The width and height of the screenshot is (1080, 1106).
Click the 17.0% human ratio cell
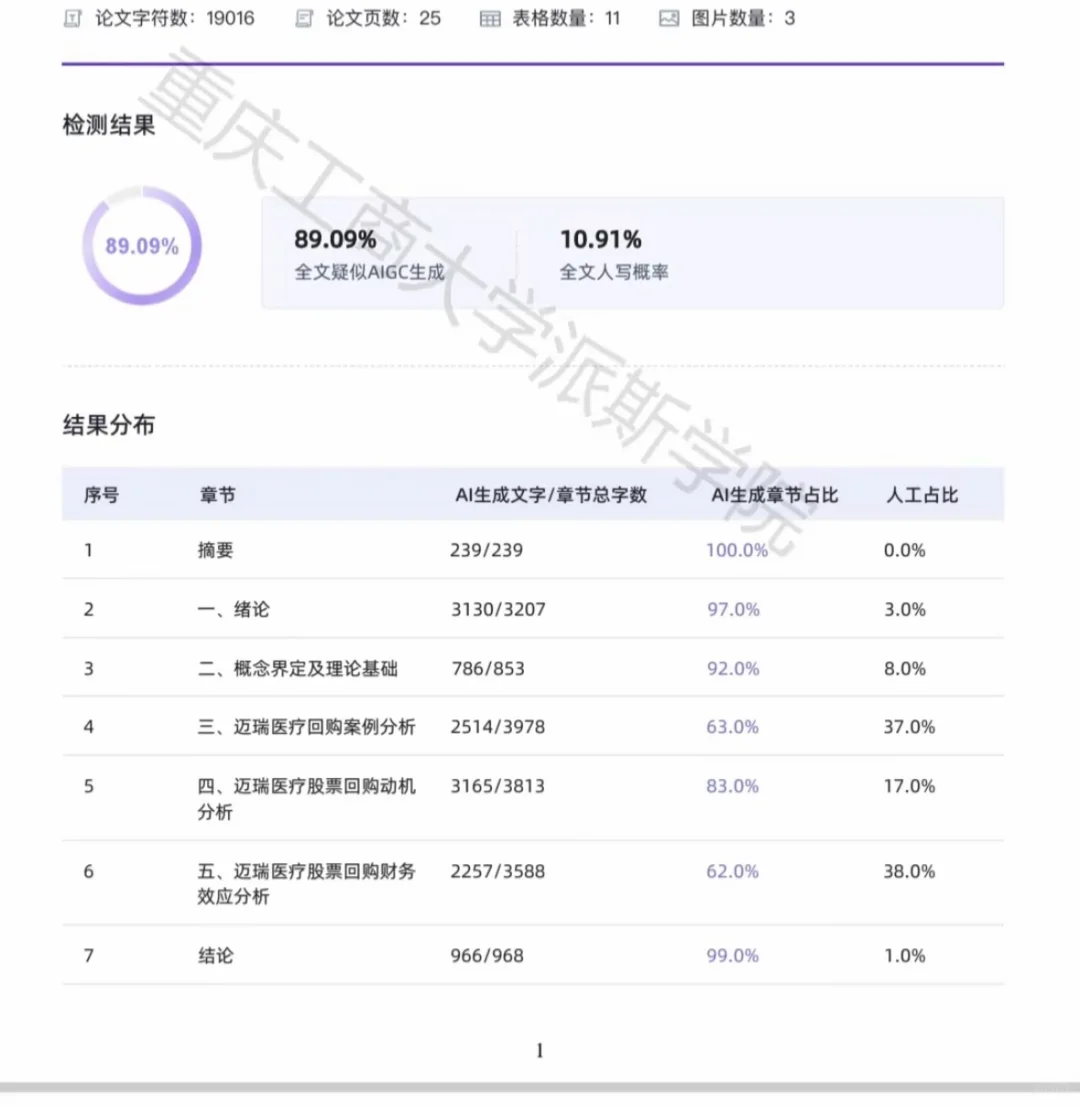click(x=909, y=786)
